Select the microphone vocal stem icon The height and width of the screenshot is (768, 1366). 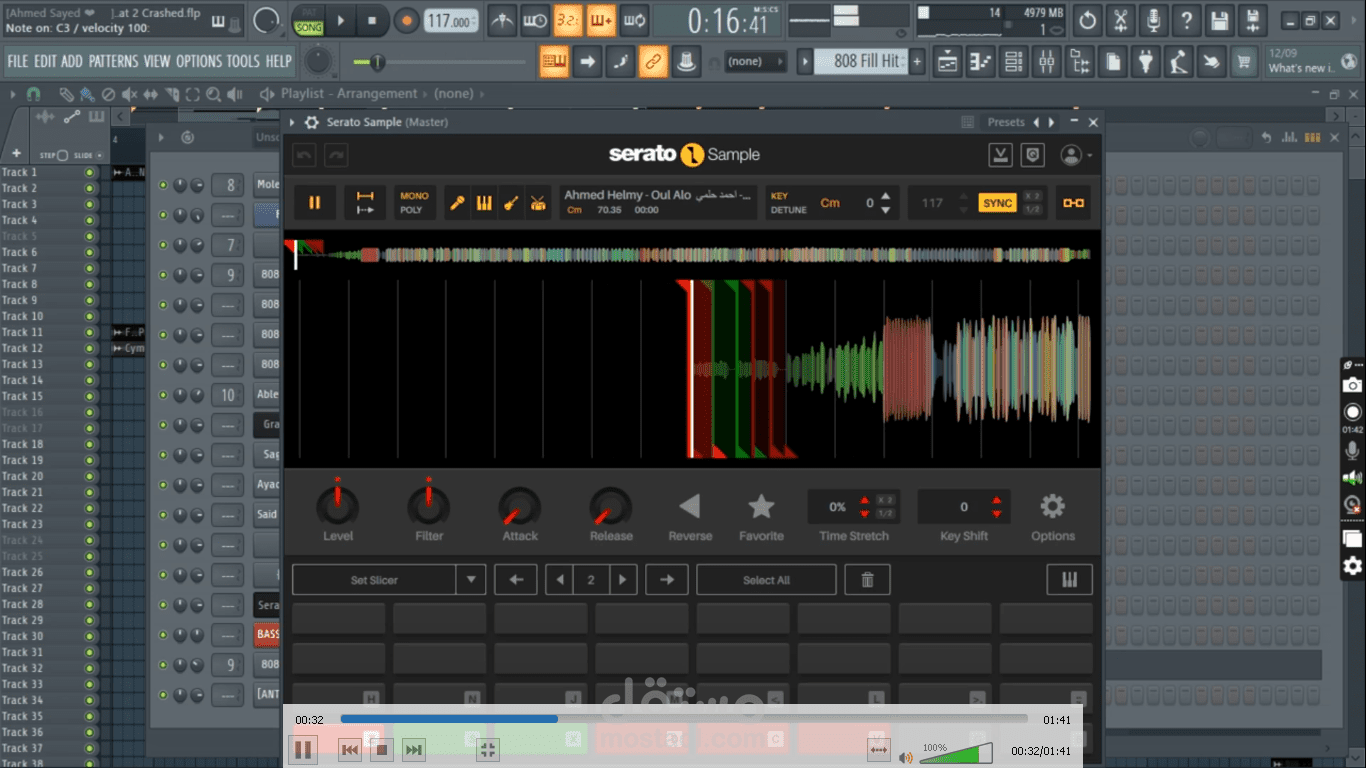457,203
